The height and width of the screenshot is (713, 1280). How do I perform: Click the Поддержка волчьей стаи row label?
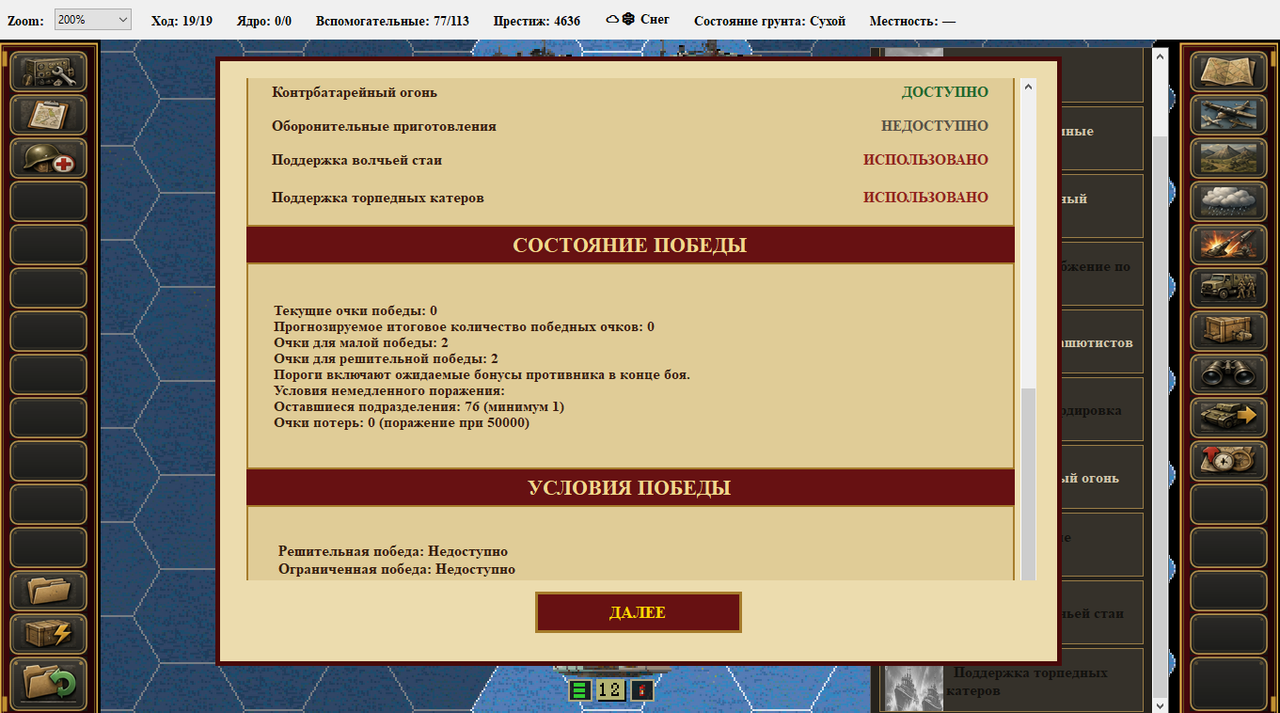pyautogui.click(x=357, y=160)
